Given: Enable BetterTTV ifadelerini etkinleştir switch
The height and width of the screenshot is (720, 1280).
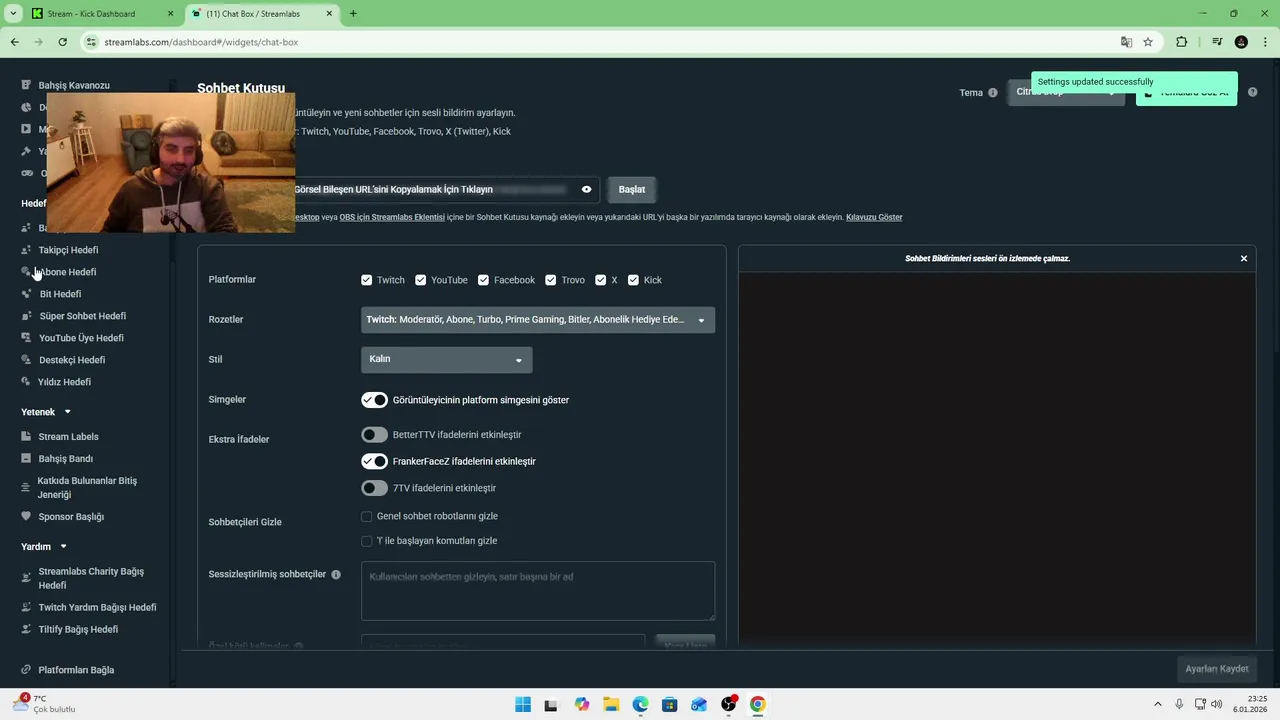Looking at the screenshot, I should 374,435.
